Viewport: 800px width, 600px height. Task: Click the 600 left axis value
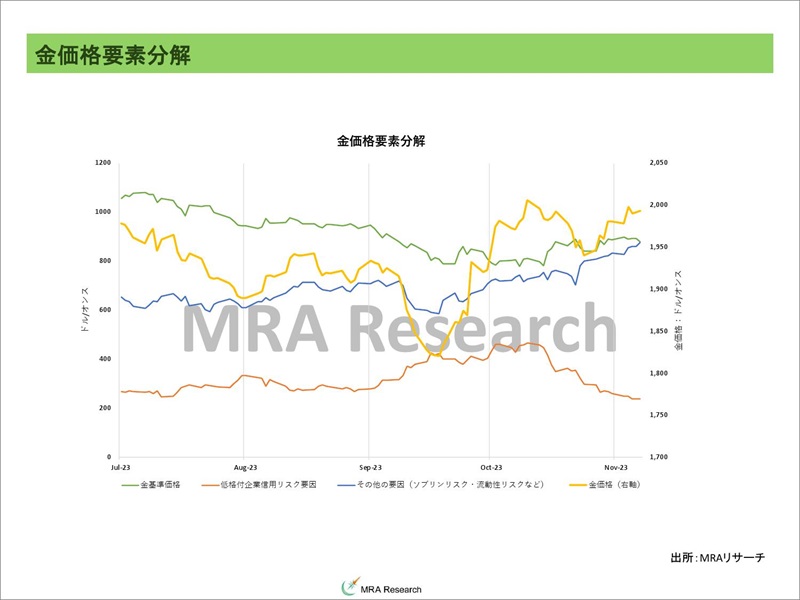coord(105,310)
